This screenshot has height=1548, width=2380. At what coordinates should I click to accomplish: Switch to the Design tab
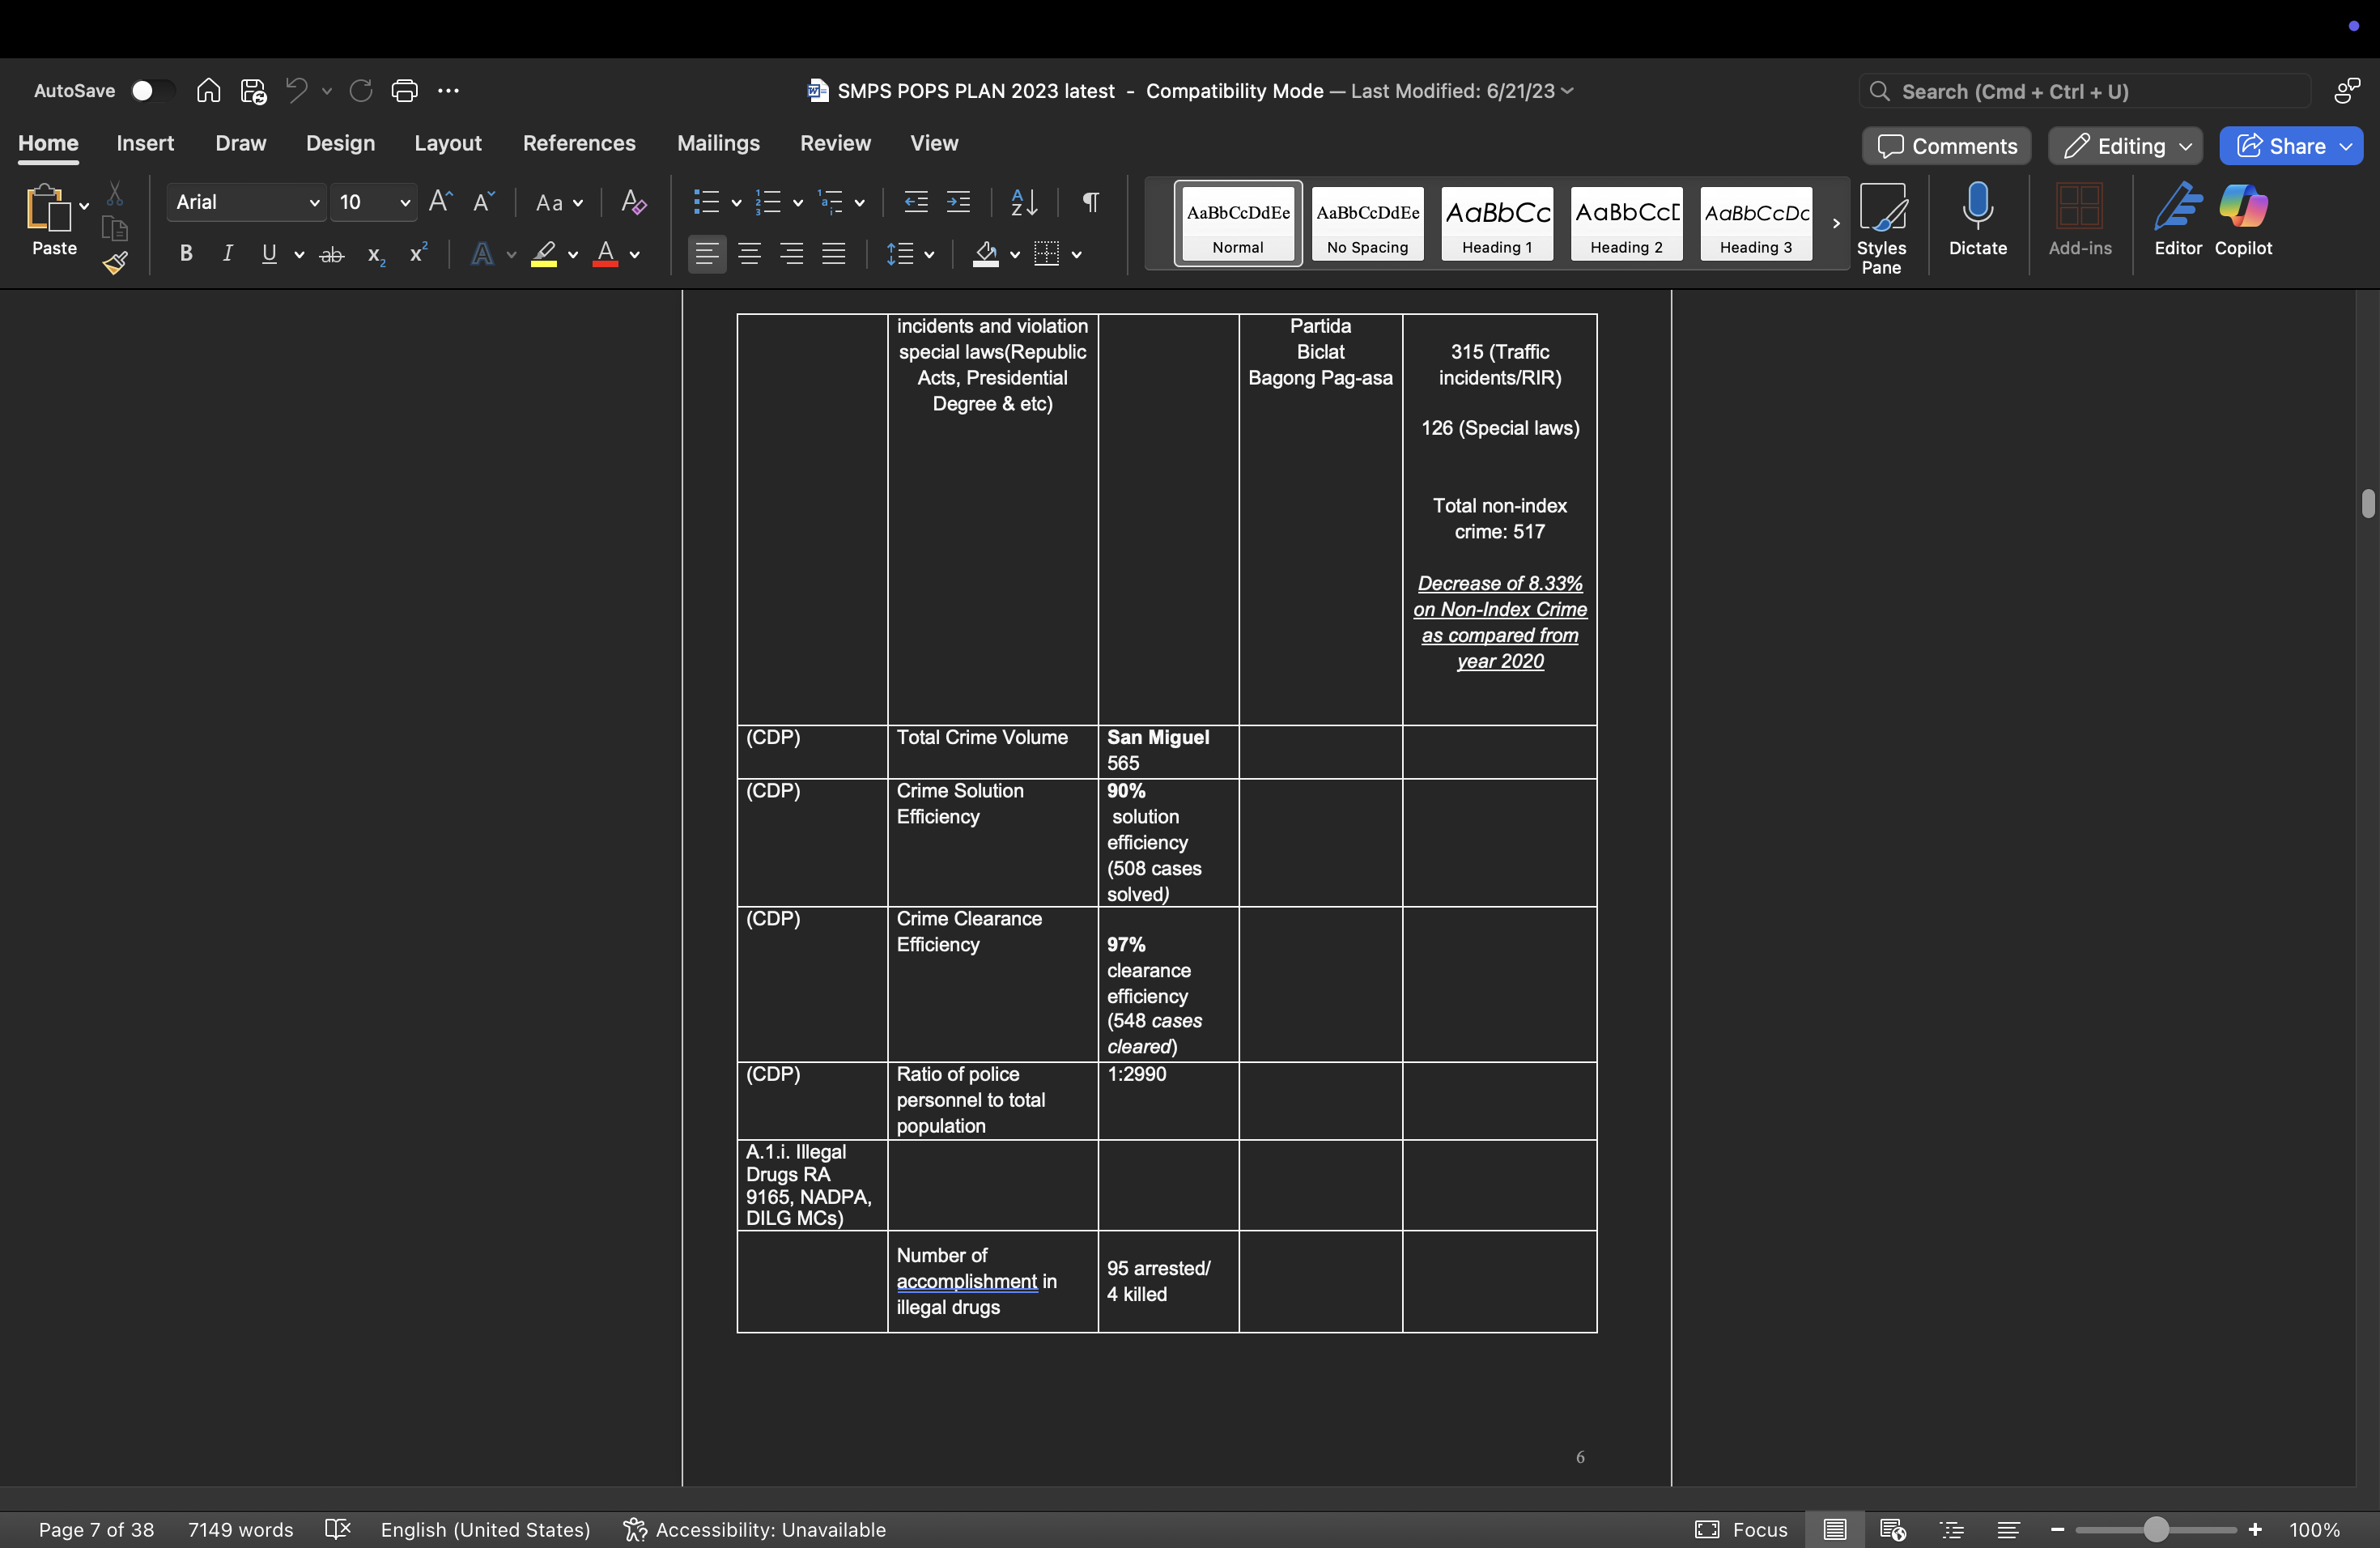pyautogui.click(x=341, y=143)
